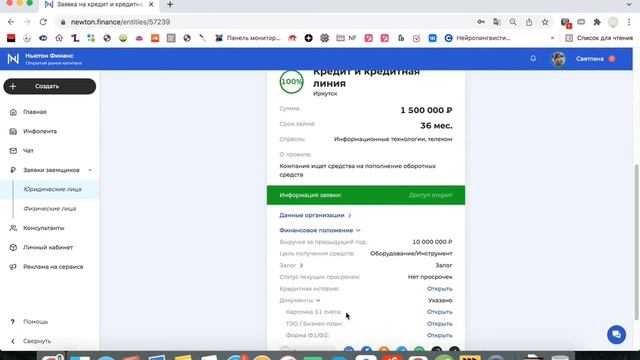Image resolution: width=640 pixels, height=360 pixels.
Task: Open Список для чтения
Action: tap(599, 38)
